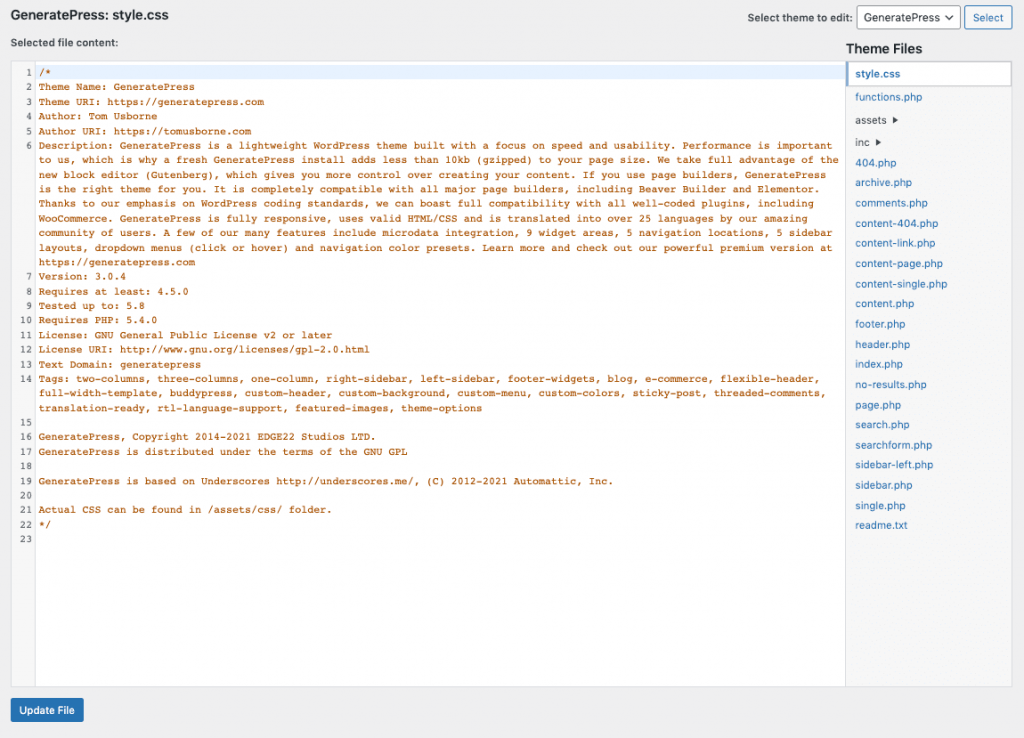Image resolution: width=1024 pixels, height=738 pixels.
Task: Open functions.php file
Action: (888, 97)
